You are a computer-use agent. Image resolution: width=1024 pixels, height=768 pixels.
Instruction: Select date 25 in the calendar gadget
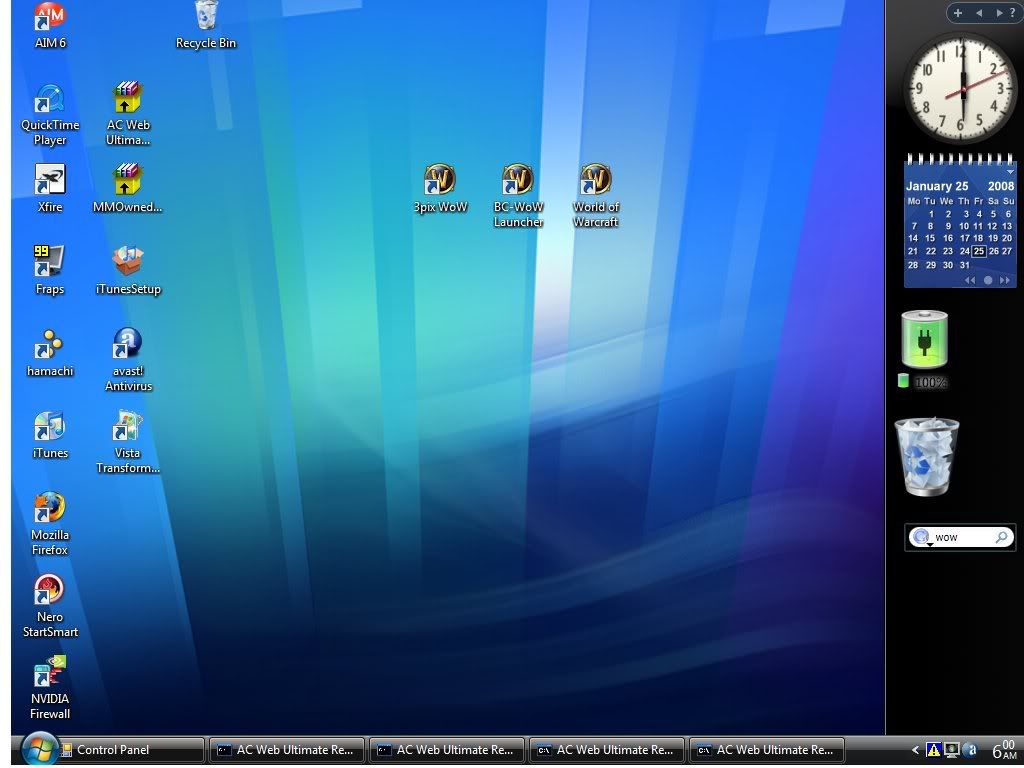click(978, 251)
